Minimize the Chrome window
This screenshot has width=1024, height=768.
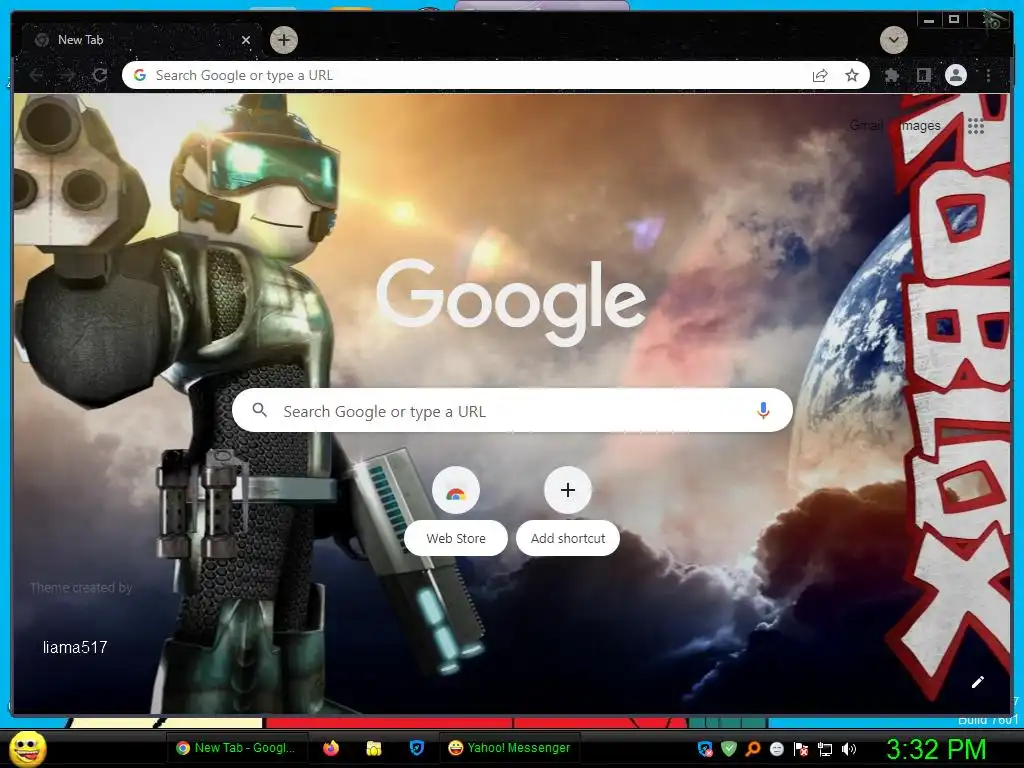tap(929, 20)
